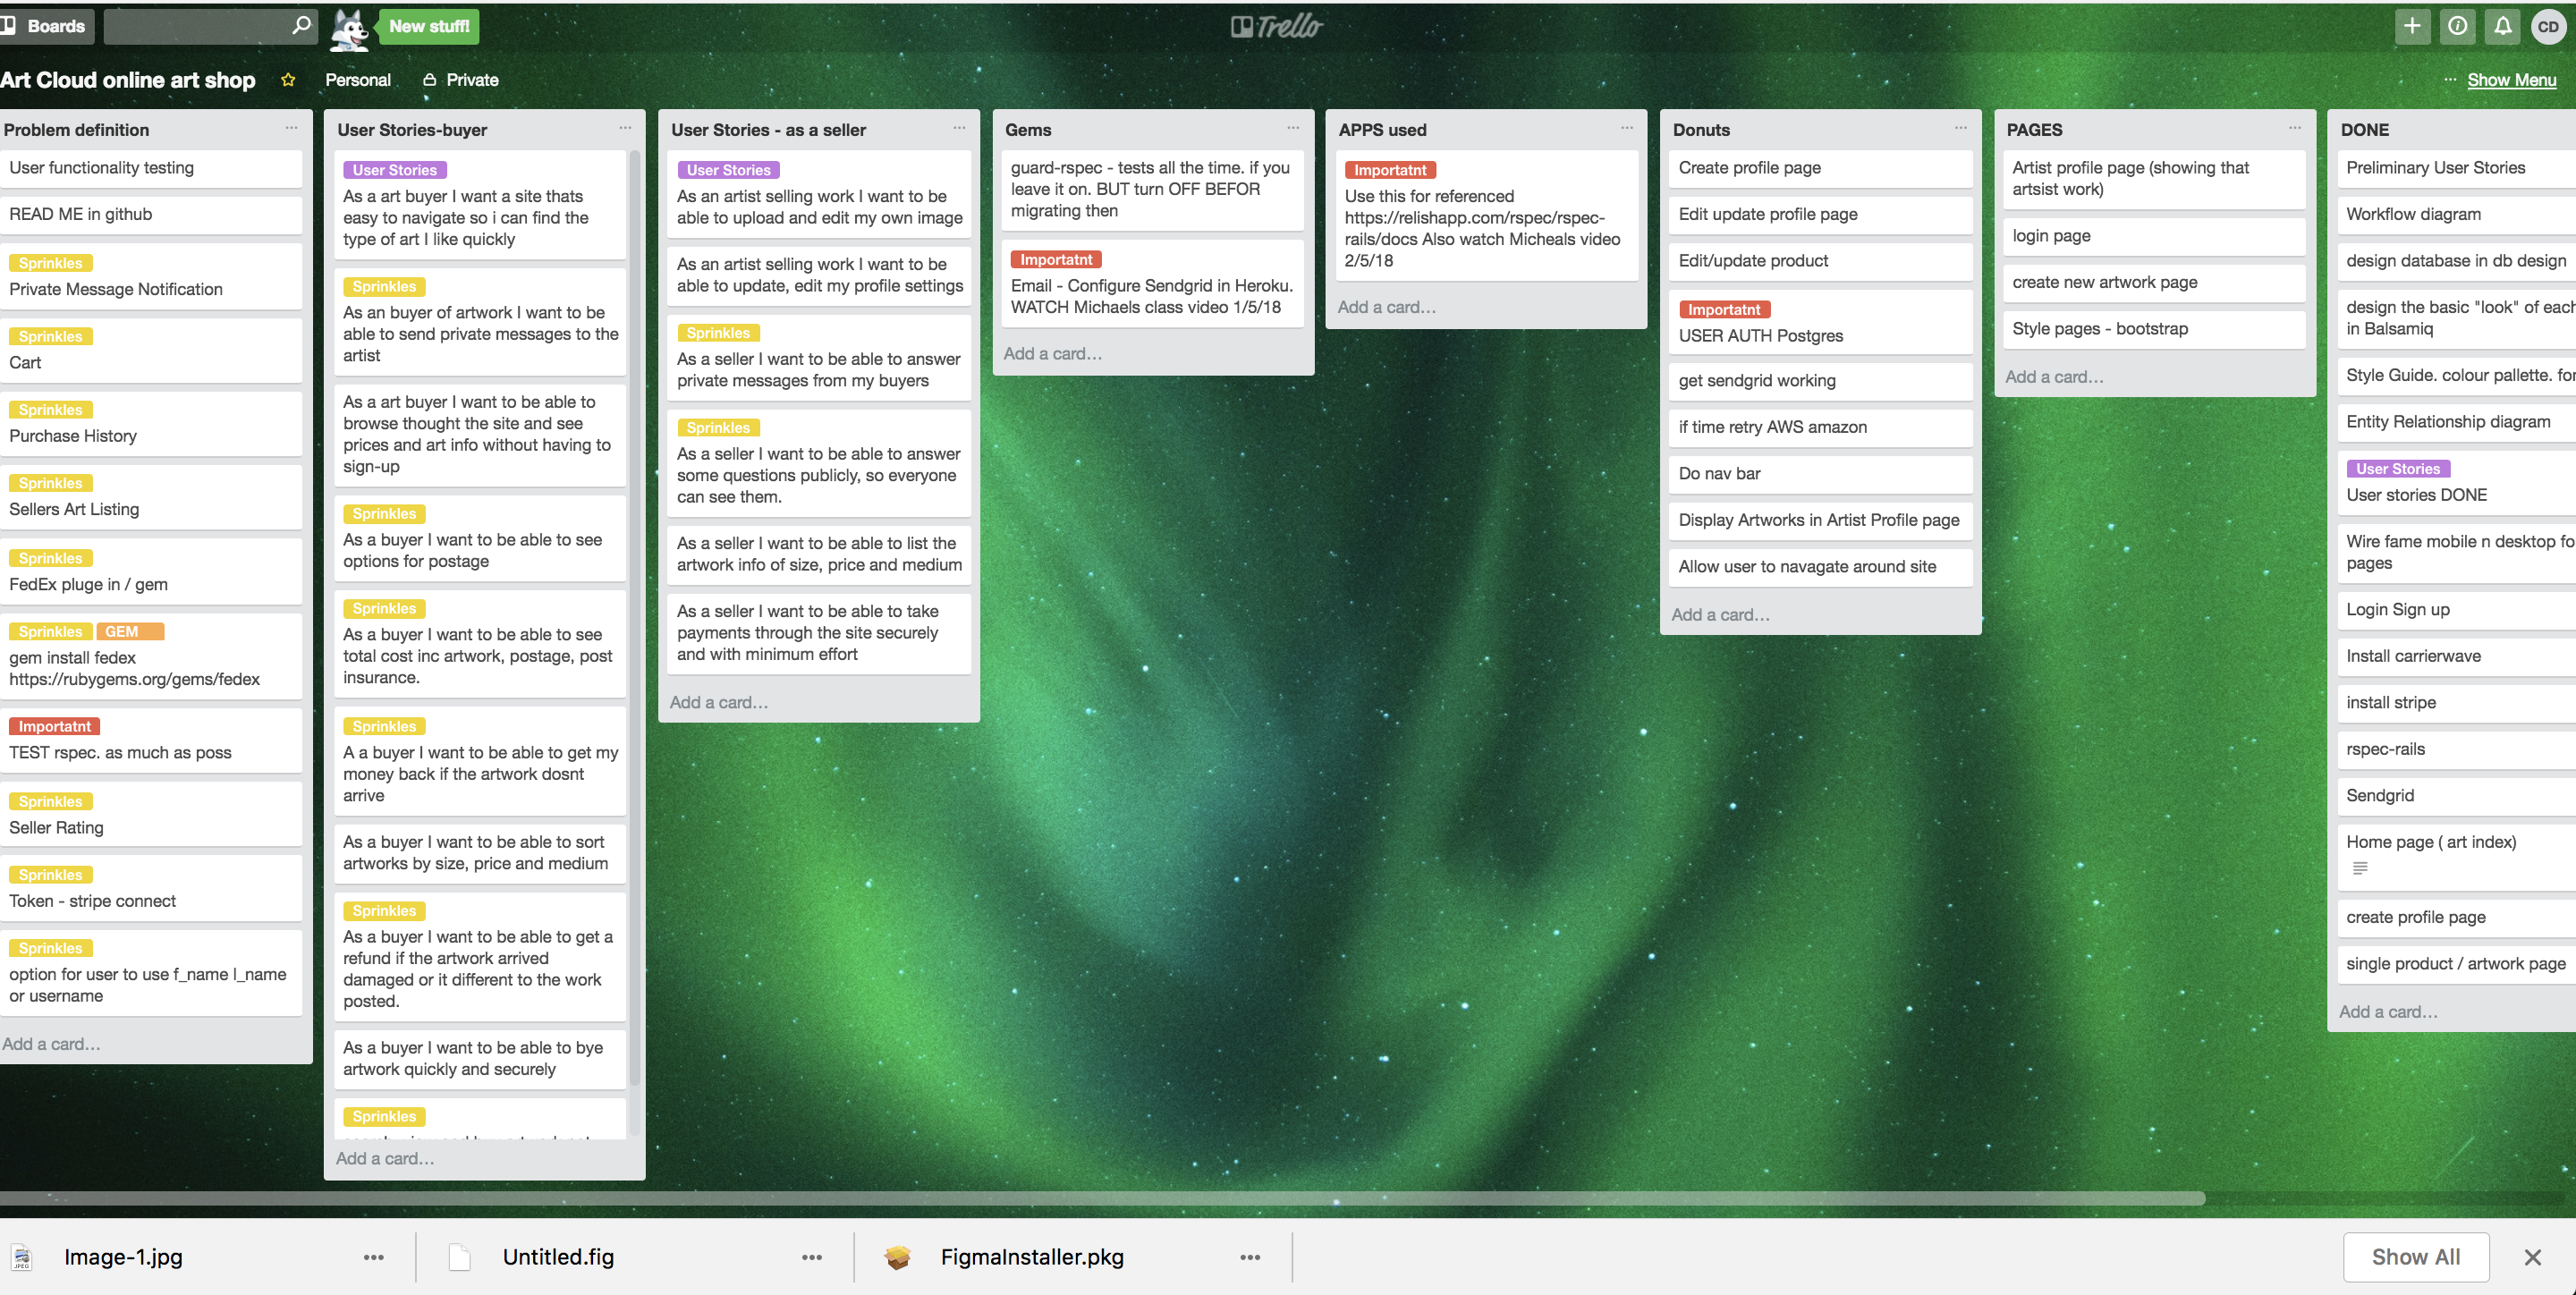Image resolution: width=2576 pixels, height=1295 pixels.
Task: Click the plus create icon in header
Action: click(2411, 27)
